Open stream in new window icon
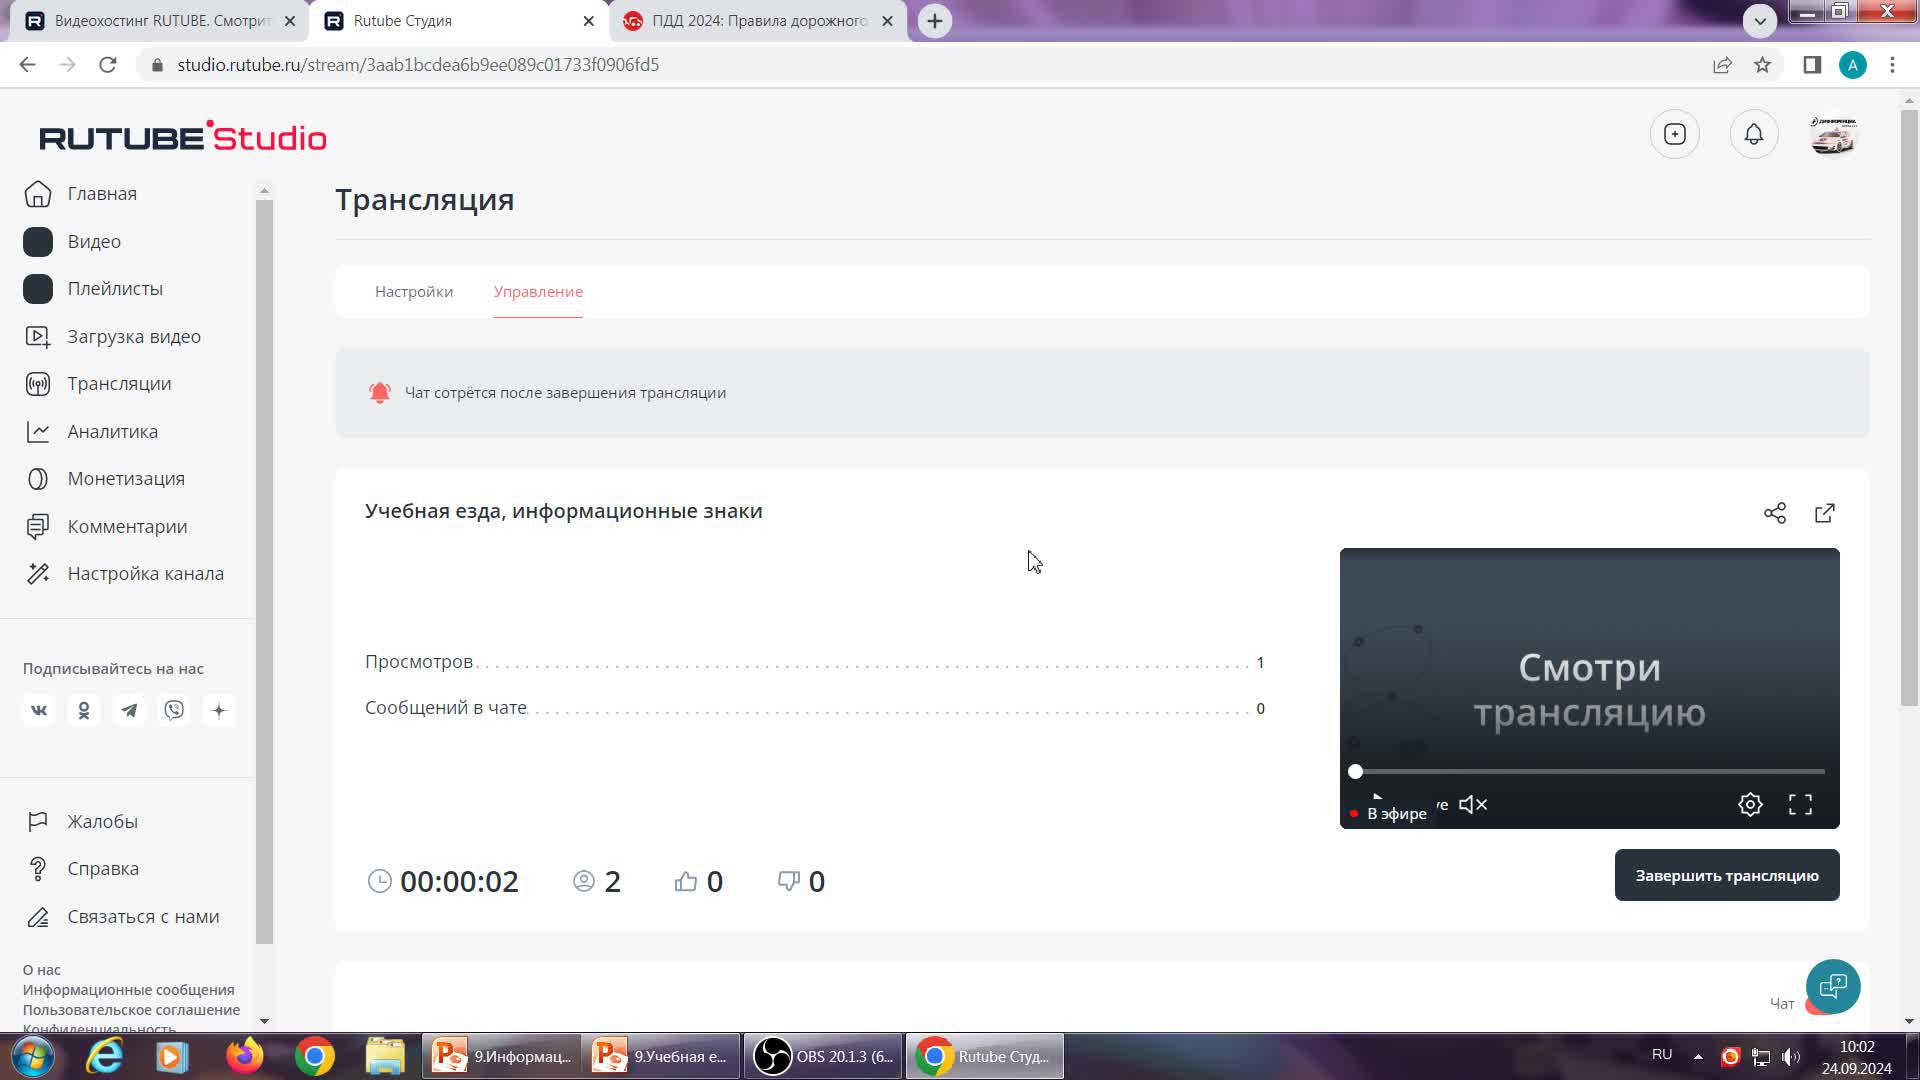The height and width of the screenshot is (1080, 1920). (x=1825, y=513)
